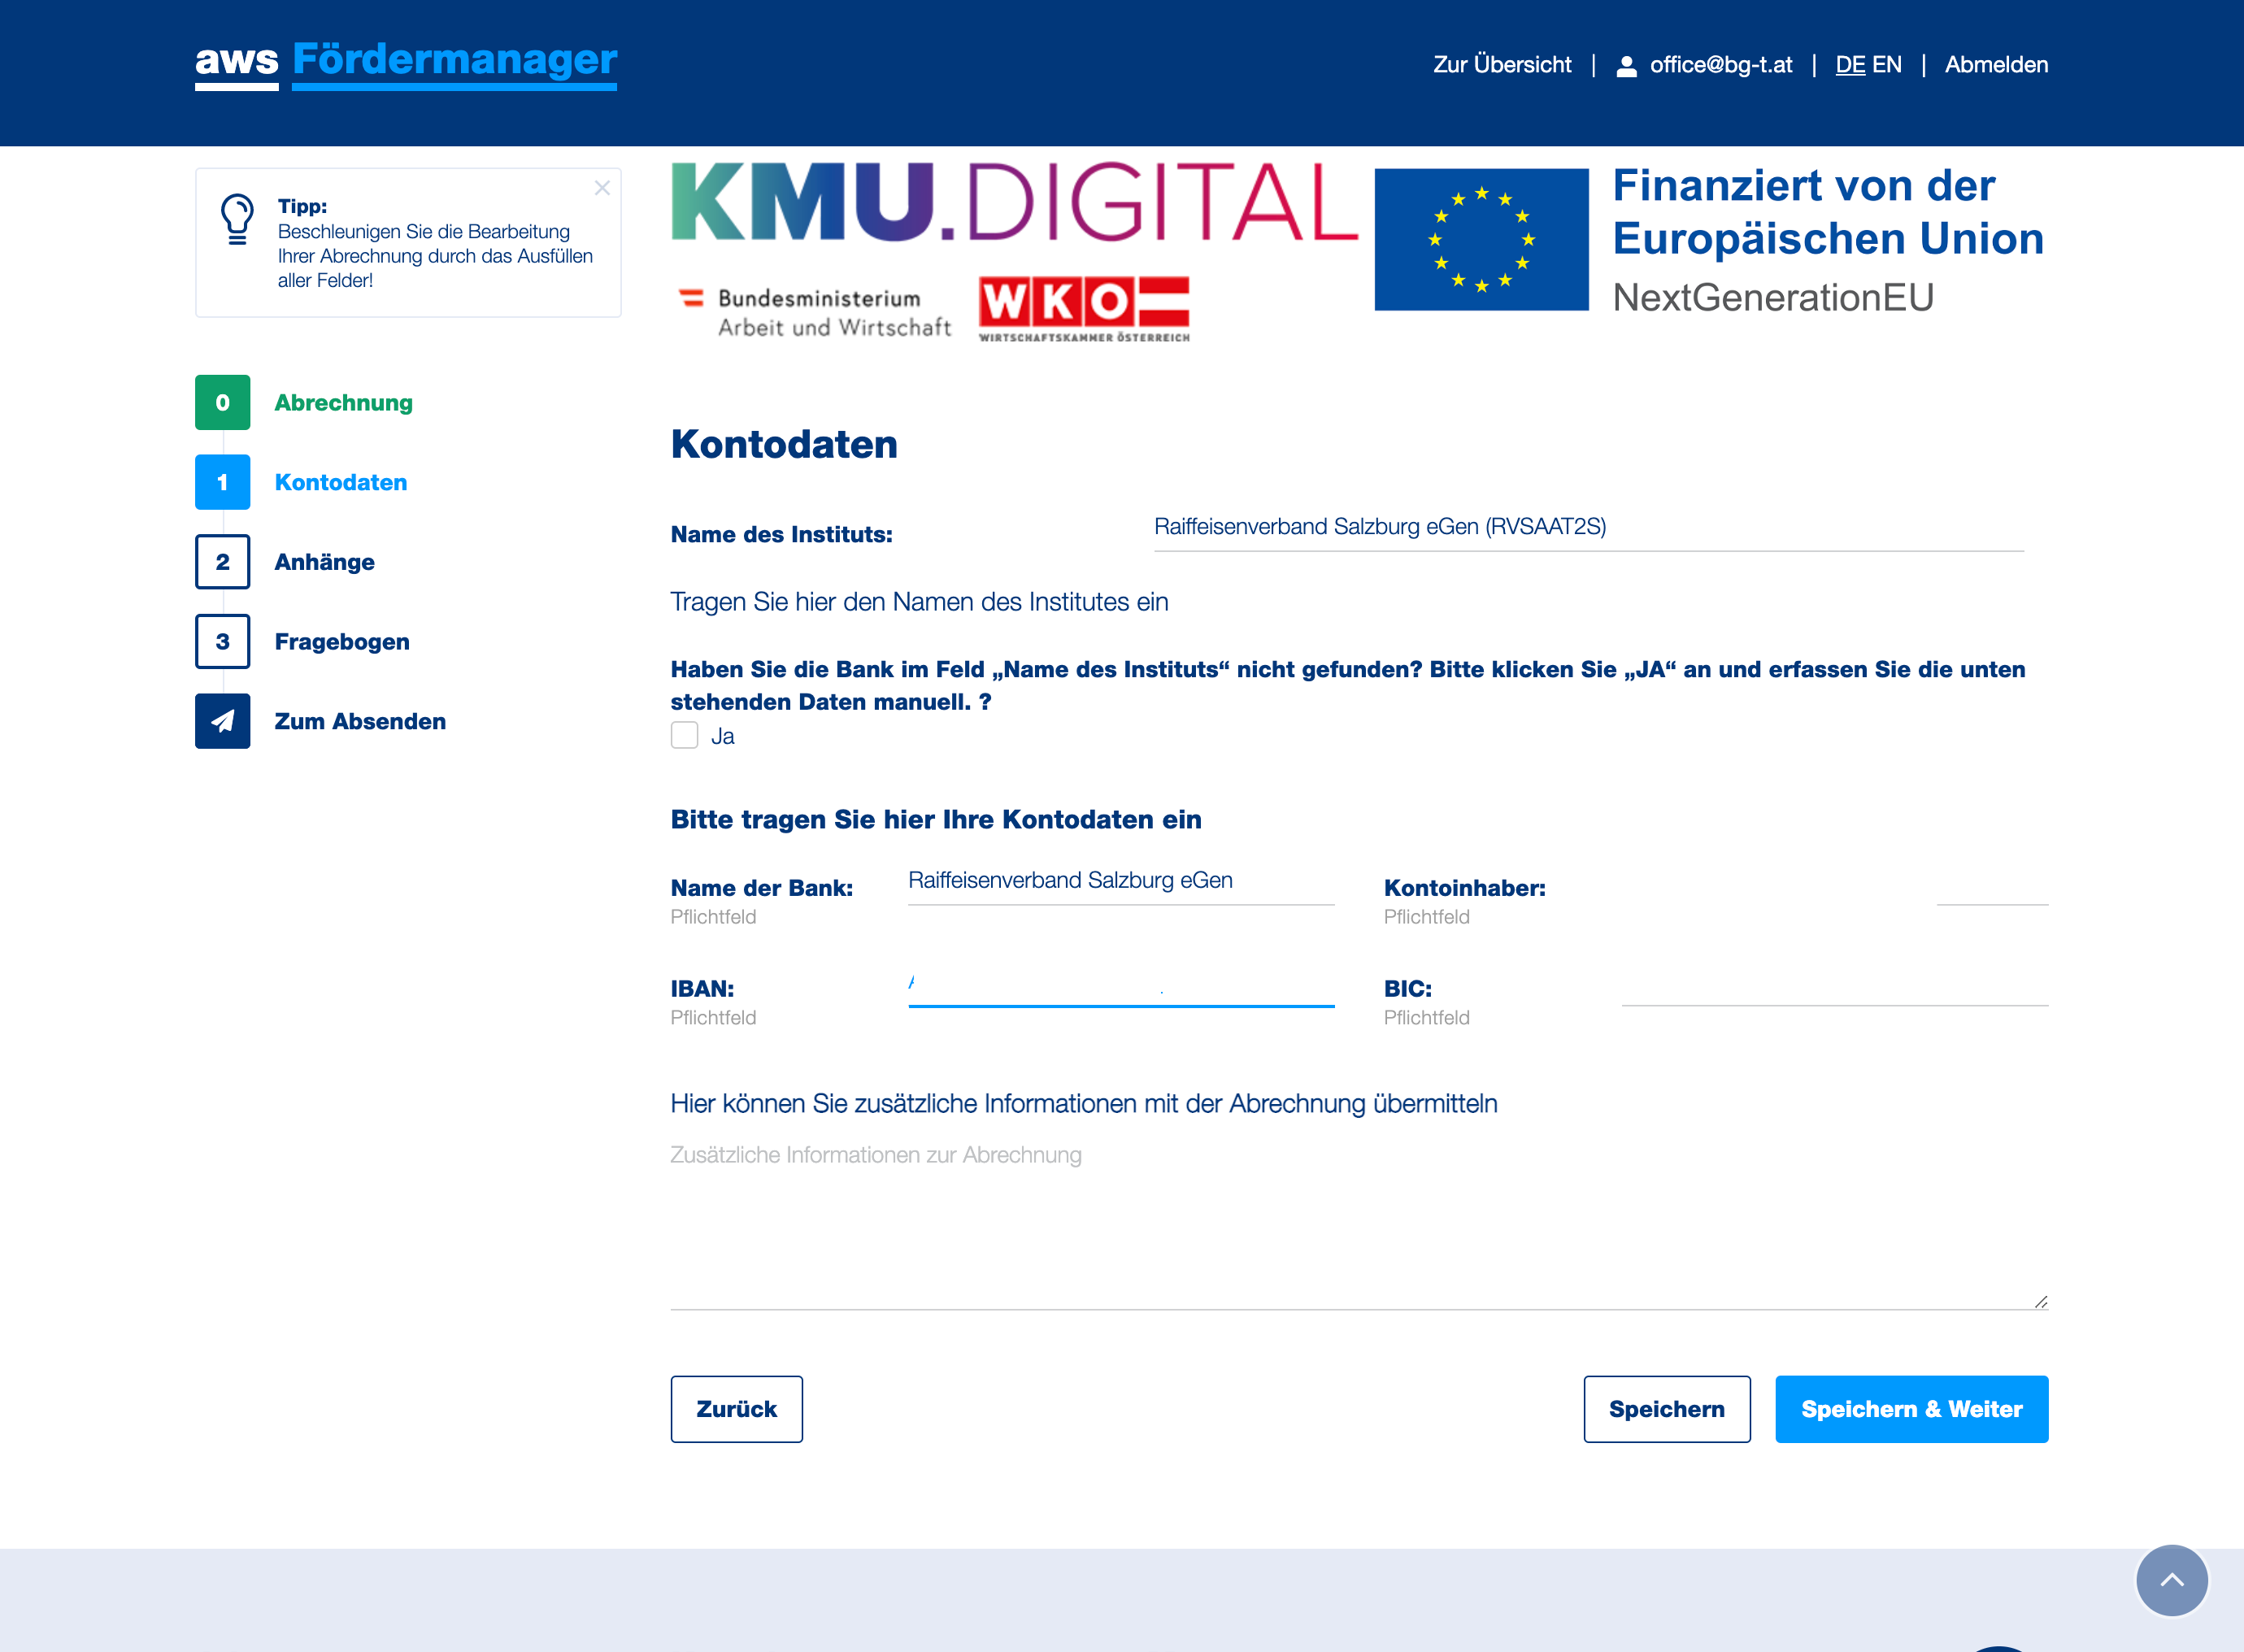
Task: Click the Kontodaten page heading
Action: [x=784, y=444]
